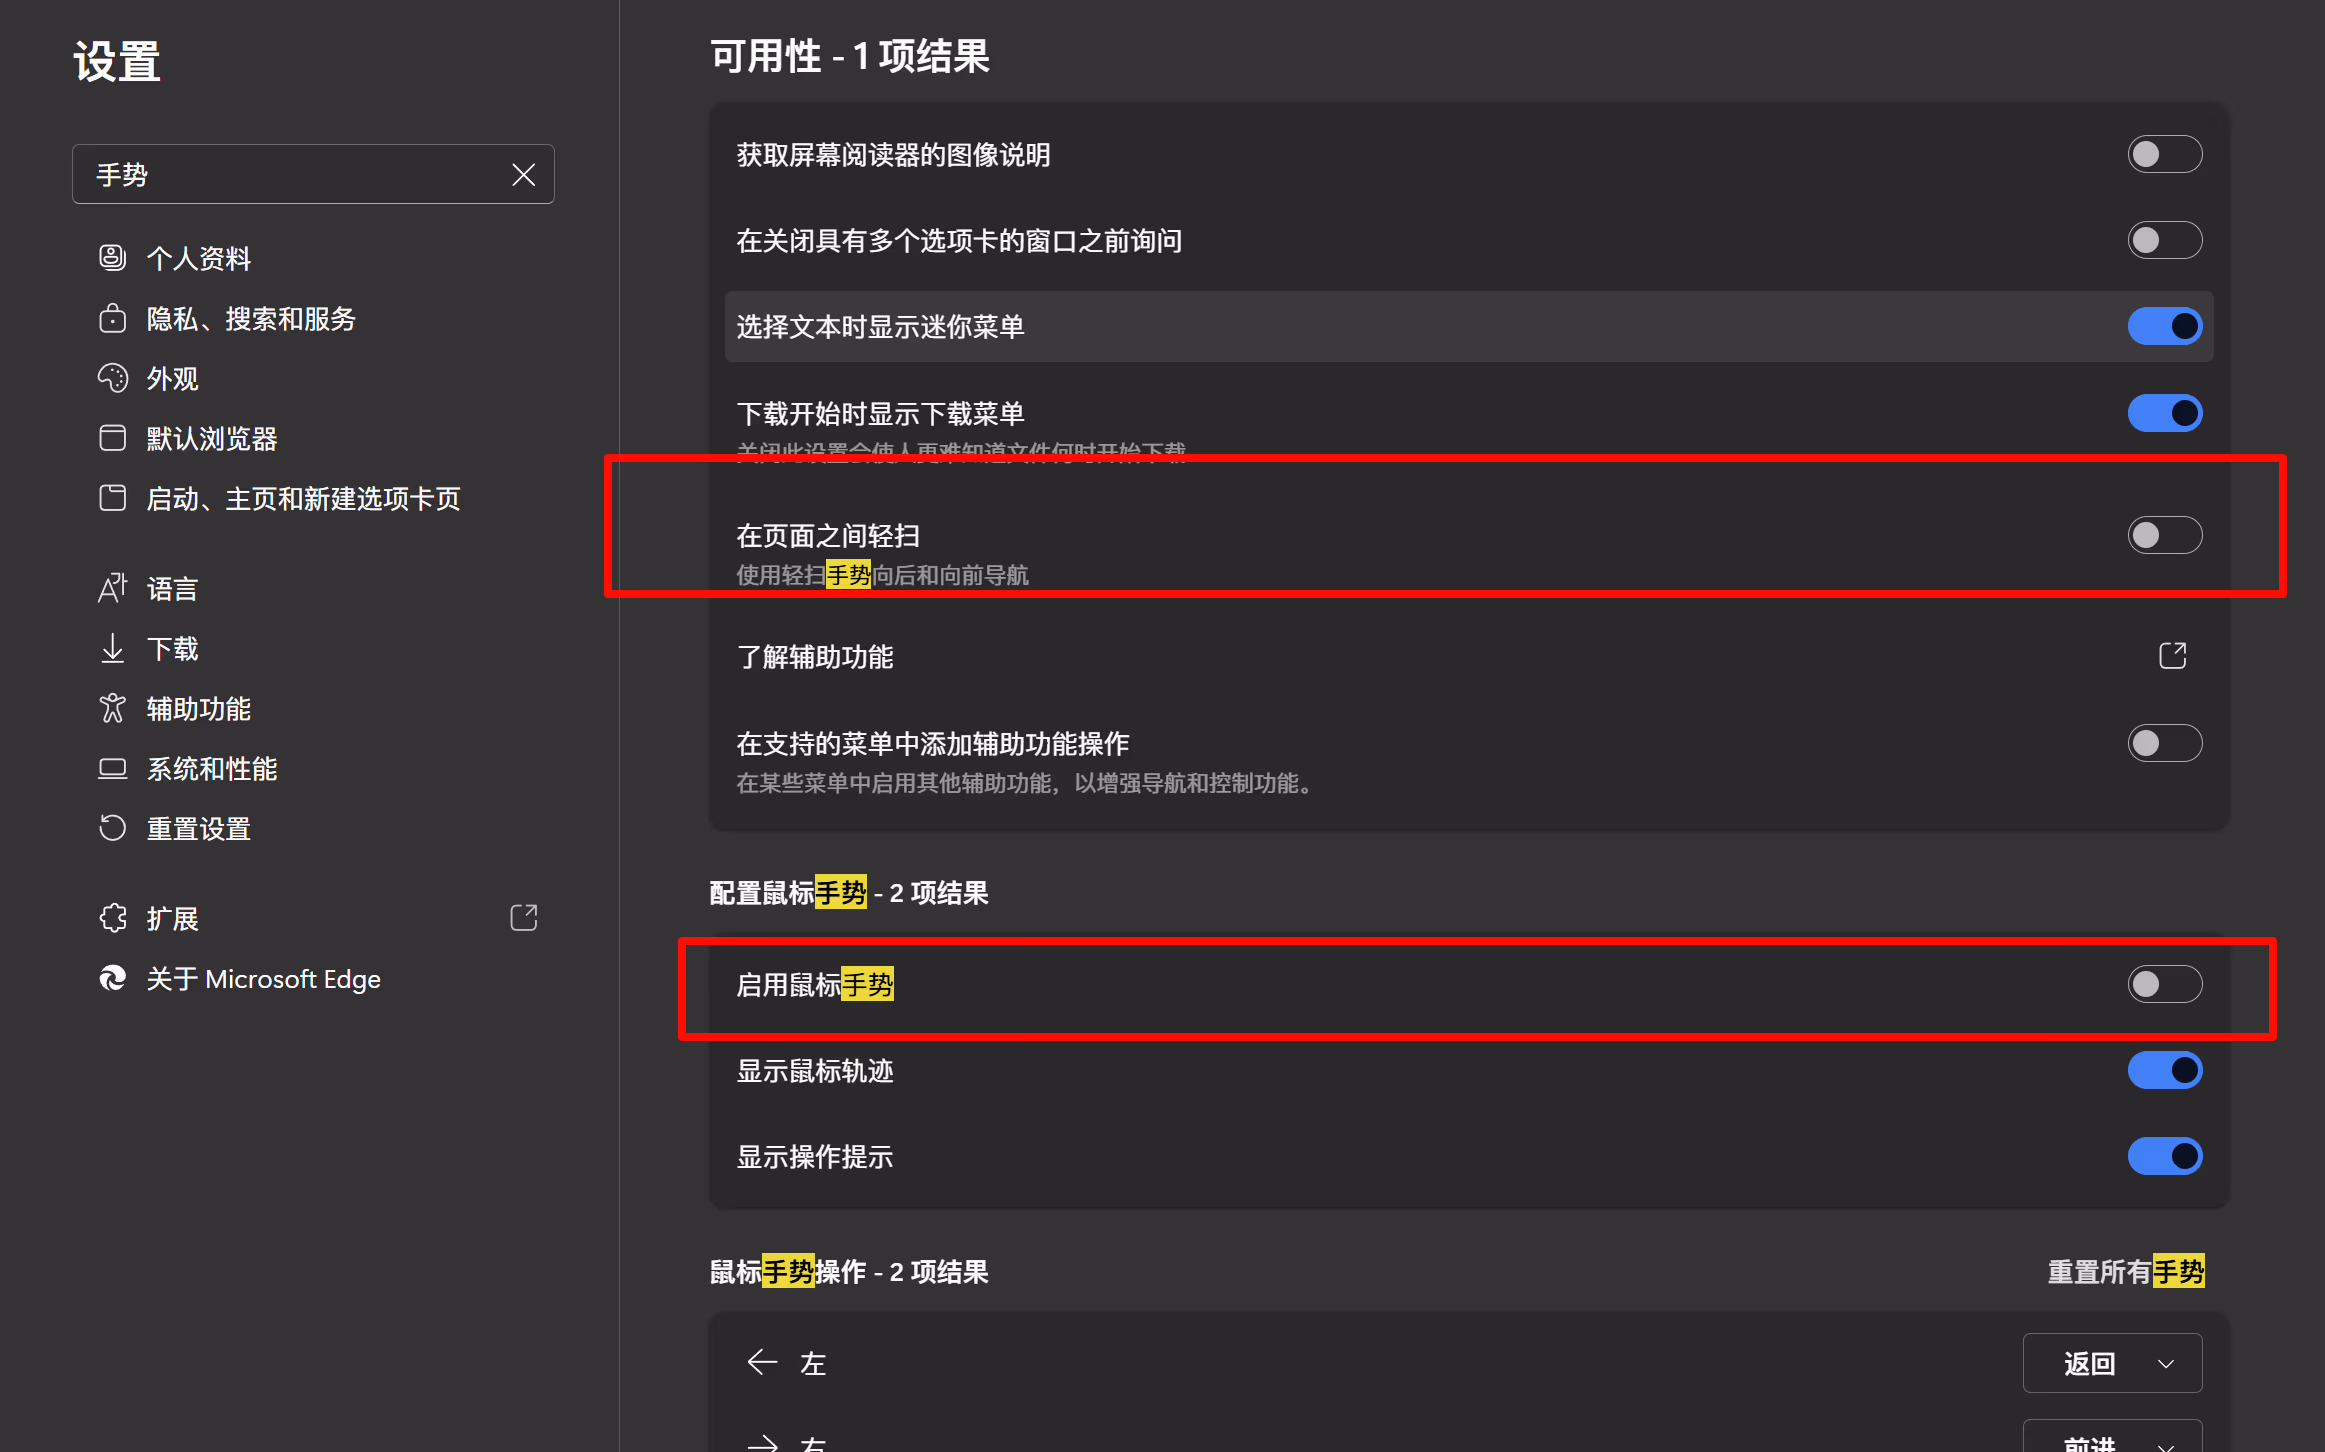Turn off 选择文本时显示迷你菜单 switch
Viewport: 2325px width, 1452px height.
[2164, 326]
